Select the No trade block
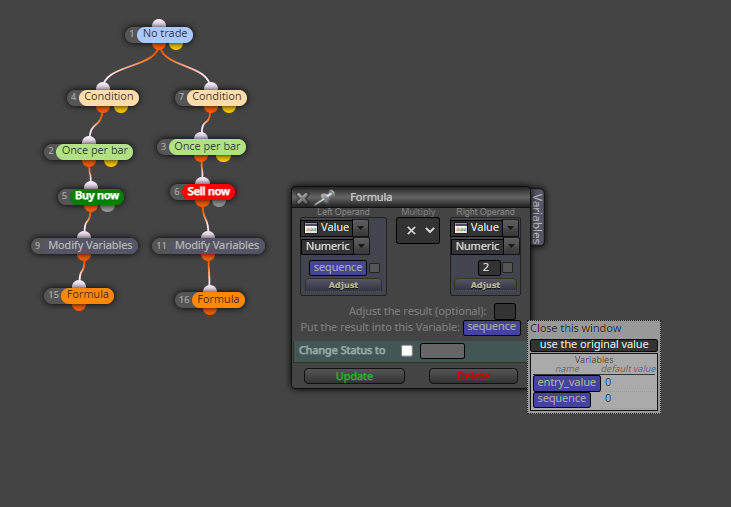731x507 pixels. click(x=165, y=34)
